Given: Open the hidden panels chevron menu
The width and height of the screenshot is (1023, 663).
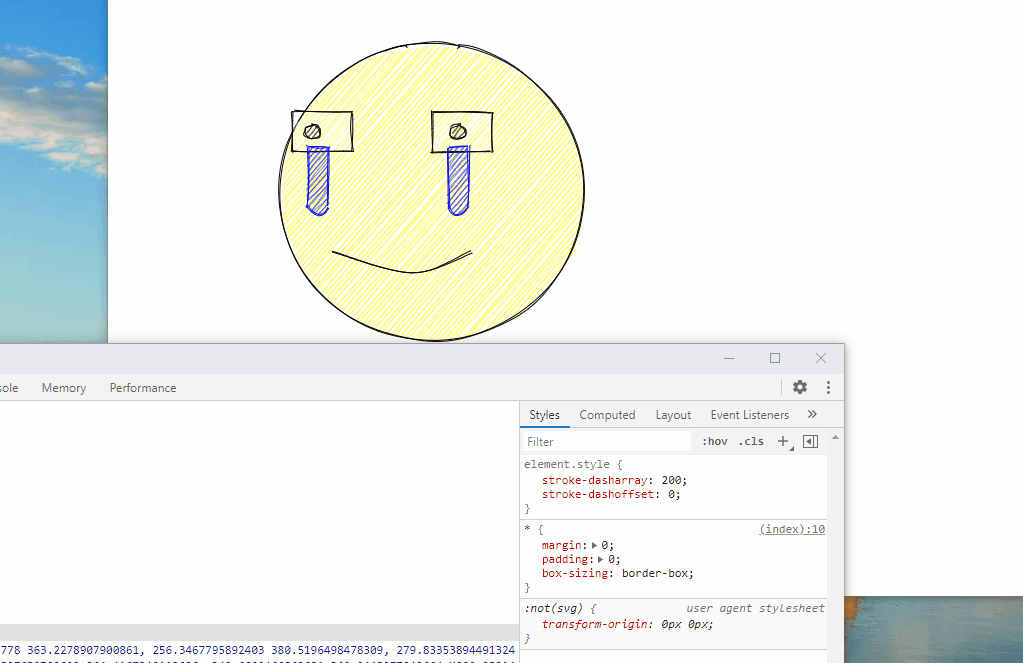Looking at the screenshot, I should coord(812,413).
